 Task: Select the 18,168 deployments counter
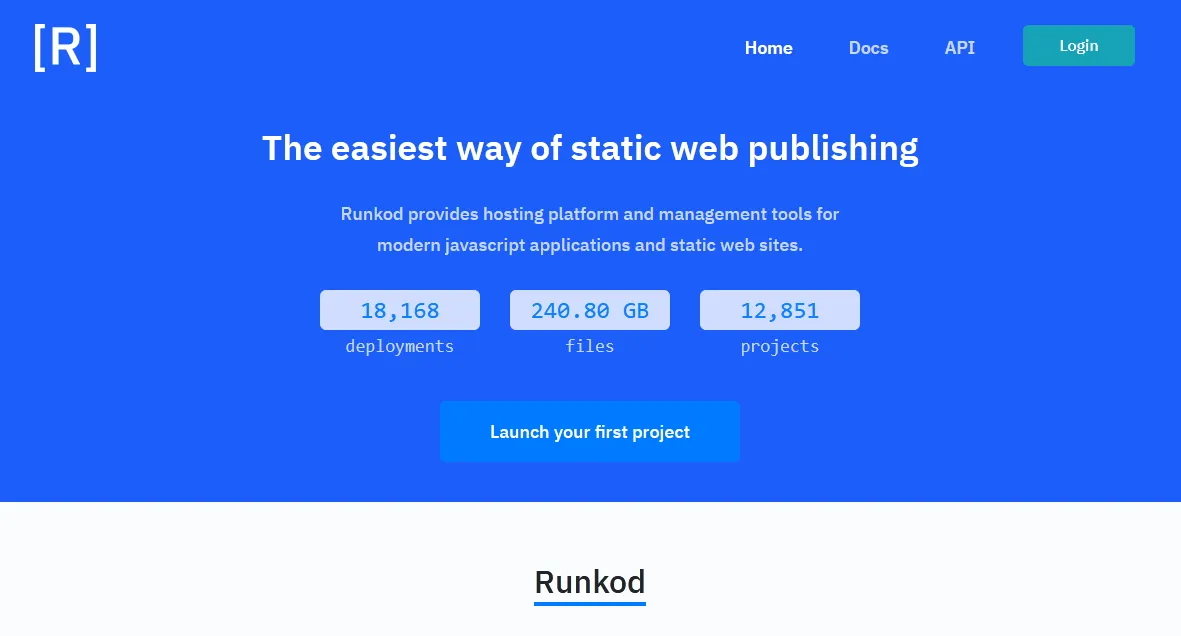[x=400, y=310]
